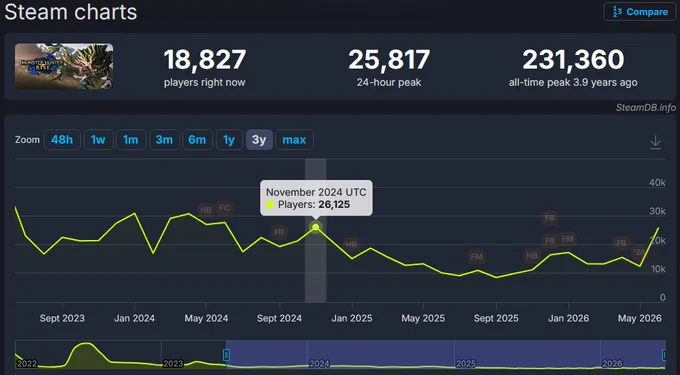Click the Sept 2025 axis label

click(x=496, y=318)
